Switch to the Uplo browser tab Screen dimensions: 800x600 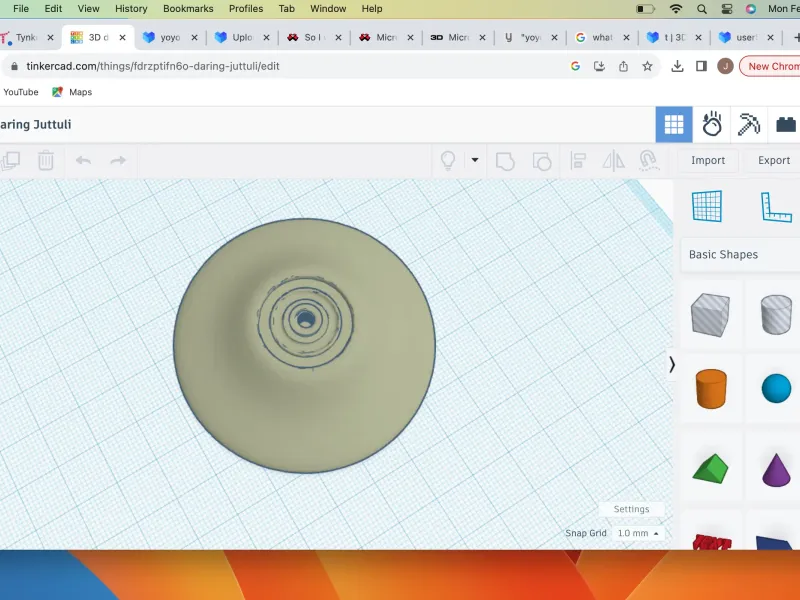click(242, 37)
